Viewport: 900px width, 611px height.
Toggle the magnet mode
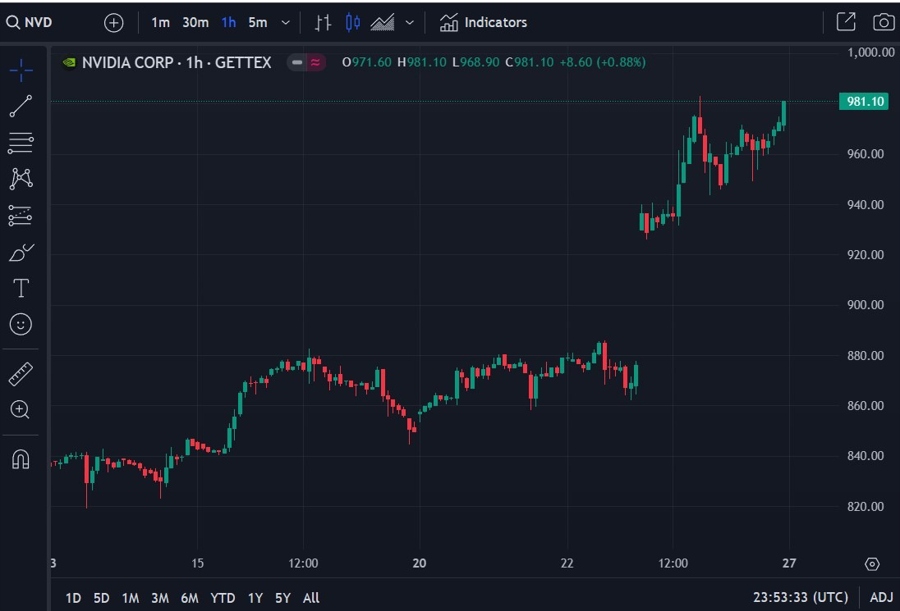pyautogui.click(x=21, y=459)
